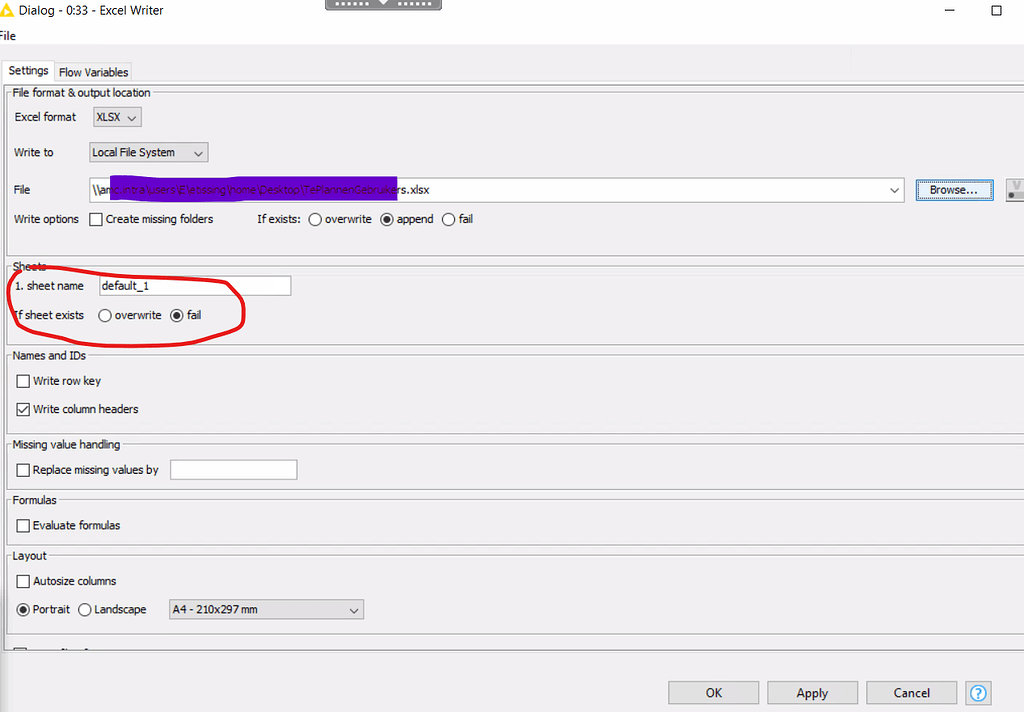Screen dimensions: 1024x712
Task: Maximize the dialog window
Action: coord(996,10)
